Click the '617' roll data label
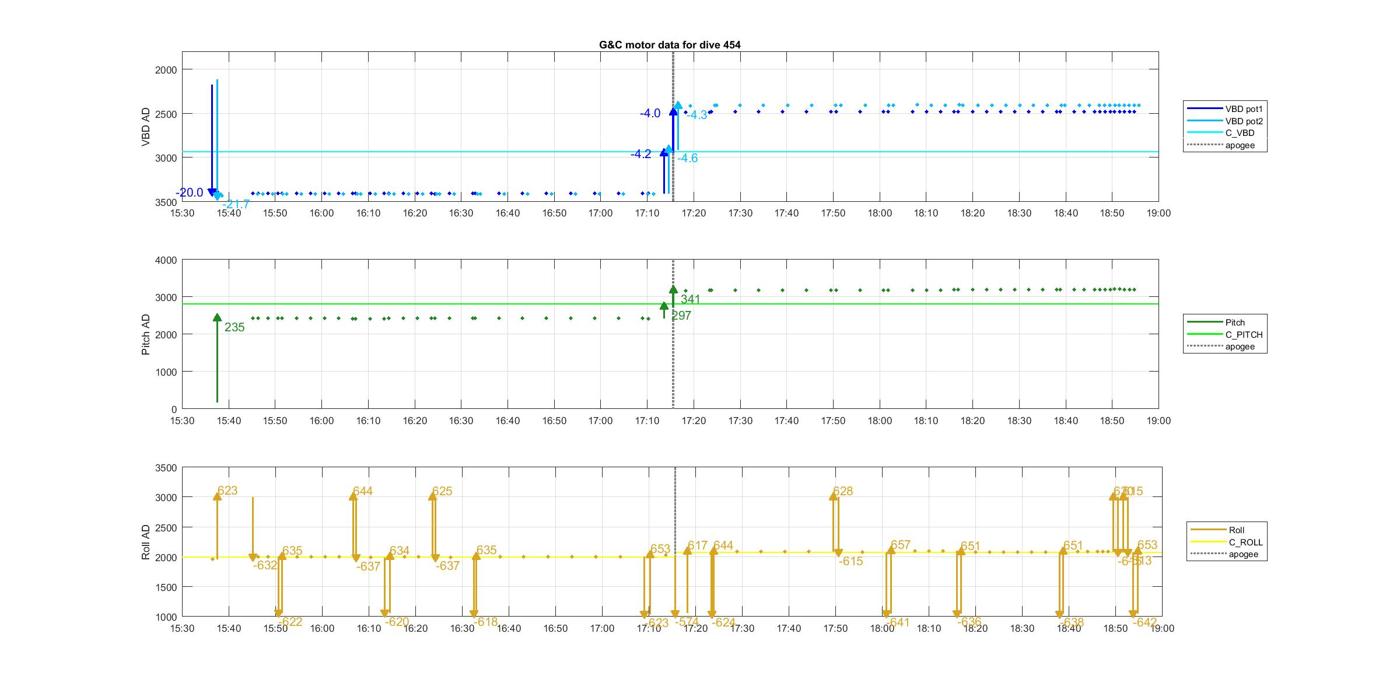 697,546
